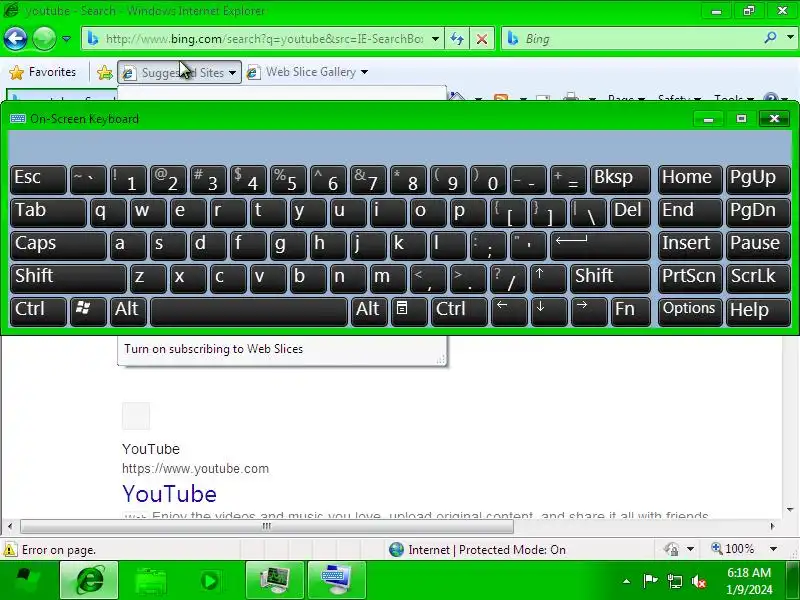Click the down arrow key
Image resolution: width=800 pixels, height=600 pixels.
click(x=548, y=312)
